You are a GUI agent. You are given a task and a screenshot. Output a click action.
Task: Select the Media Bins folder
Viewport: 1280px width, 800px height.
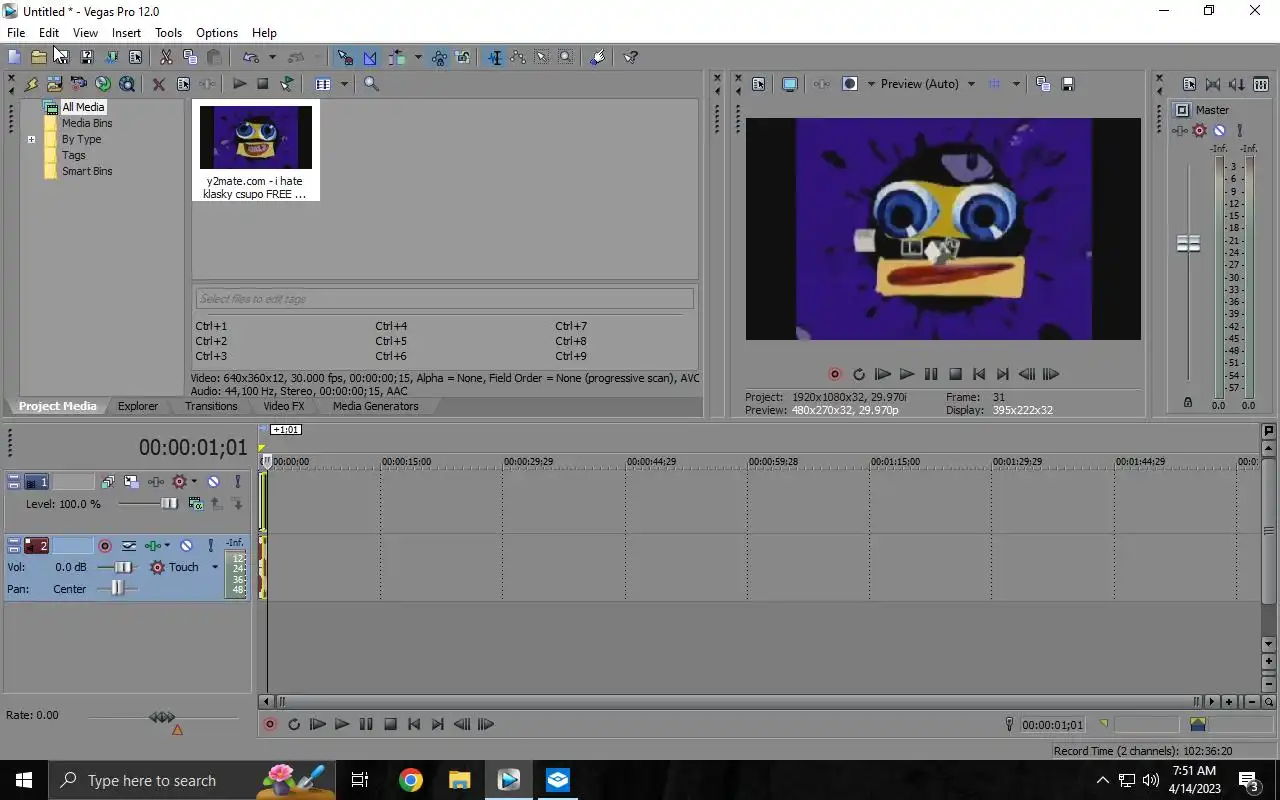tap(87, 123)
